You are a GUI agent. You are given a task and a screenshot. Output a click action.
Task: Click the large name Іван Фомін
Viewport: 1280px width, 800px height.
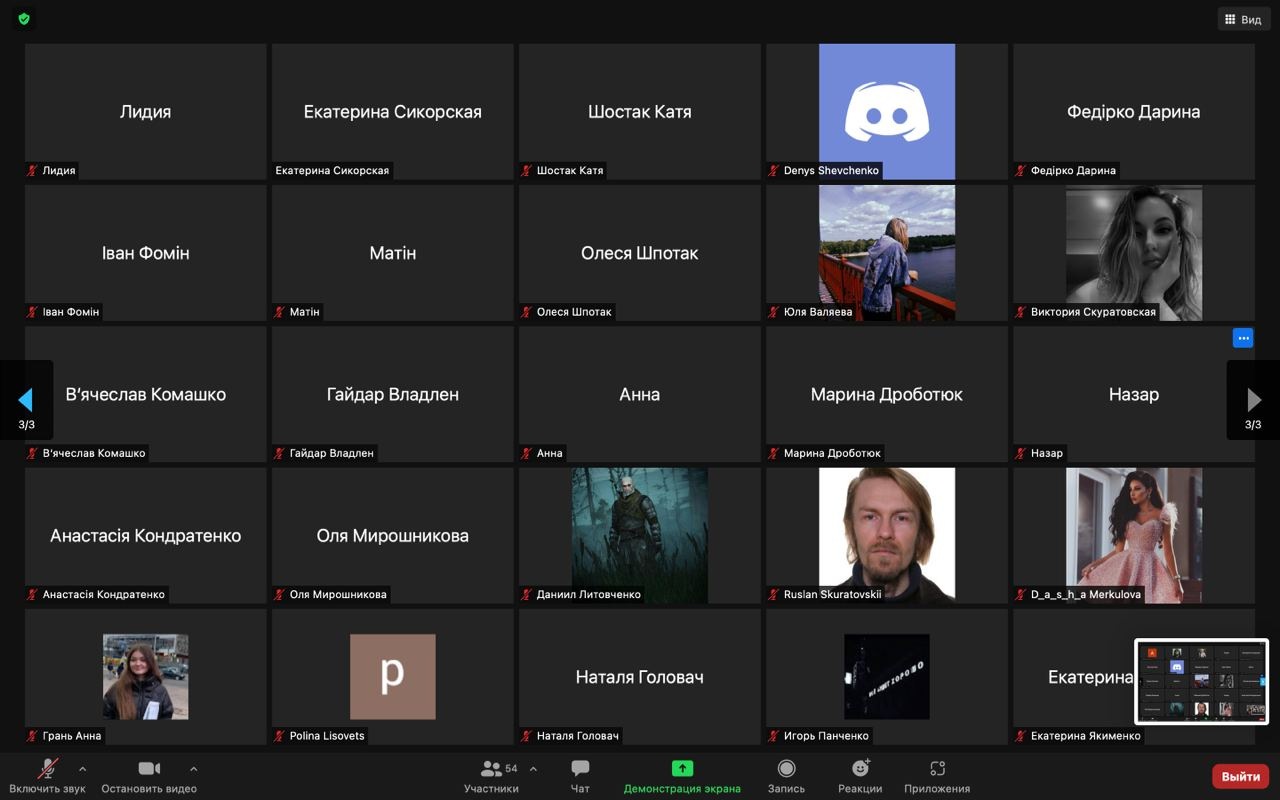coord(146,253)
